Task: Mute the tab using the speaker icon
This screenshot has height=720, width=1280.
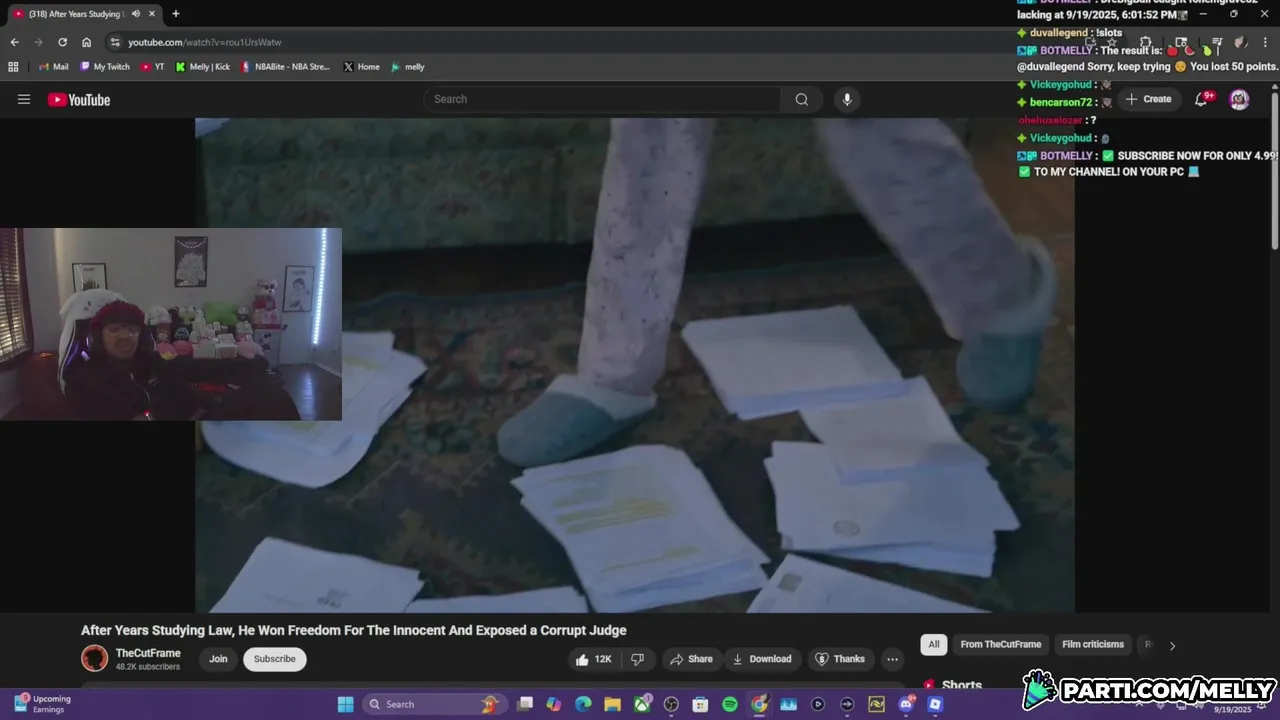Action: (136, 14)
